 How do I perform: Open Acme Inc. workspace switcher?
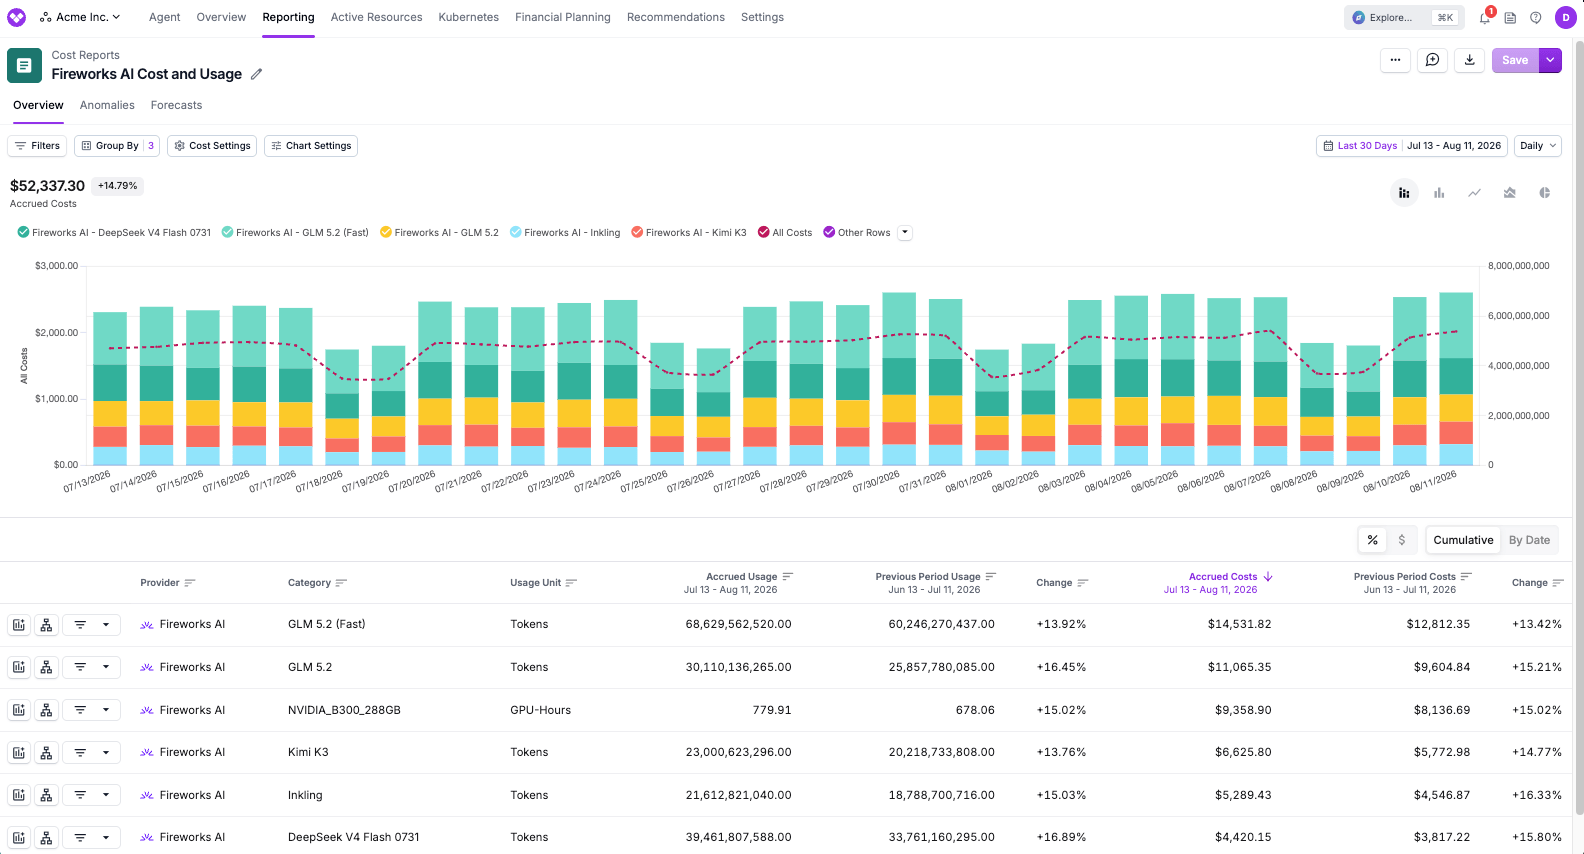80,17
